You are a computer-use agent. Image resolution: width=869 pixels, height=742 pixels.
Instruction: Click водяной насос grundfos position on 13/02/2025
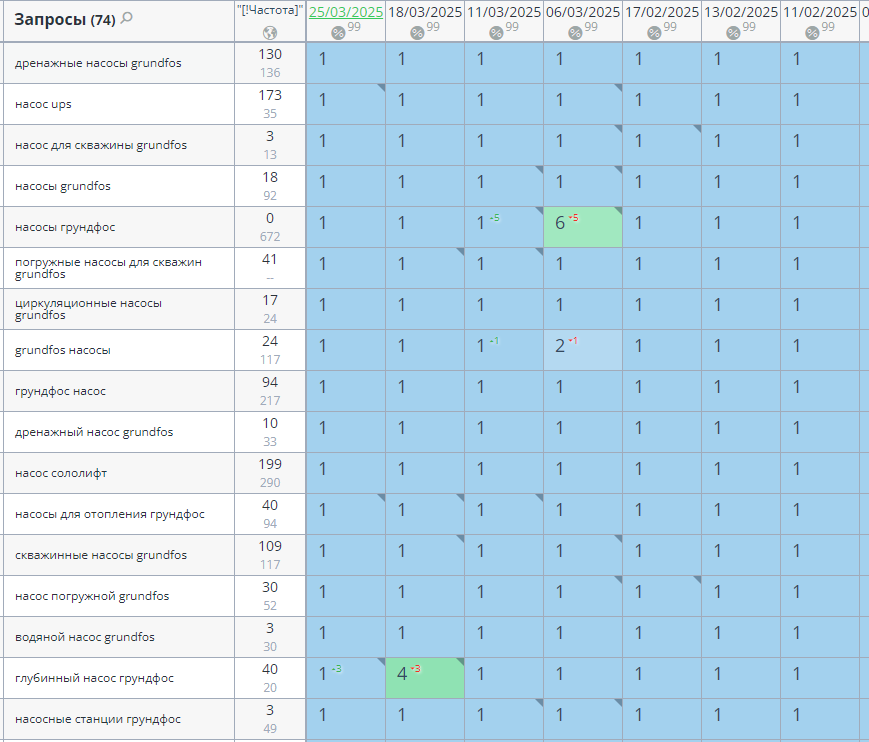point(741,637)
